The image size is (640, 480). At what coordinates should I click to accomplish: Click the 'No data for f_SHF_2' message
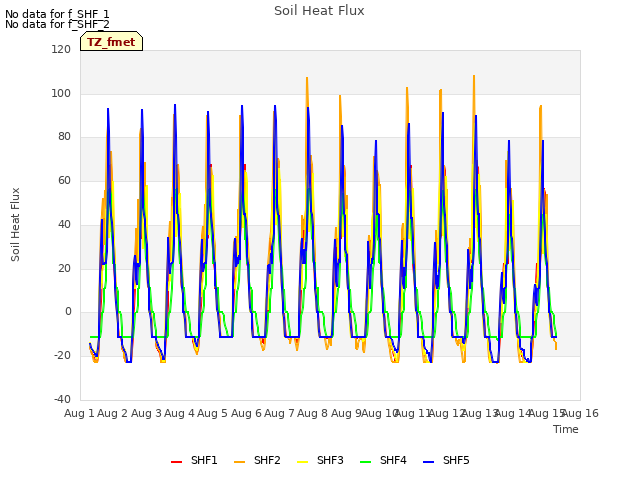(57, 24)
